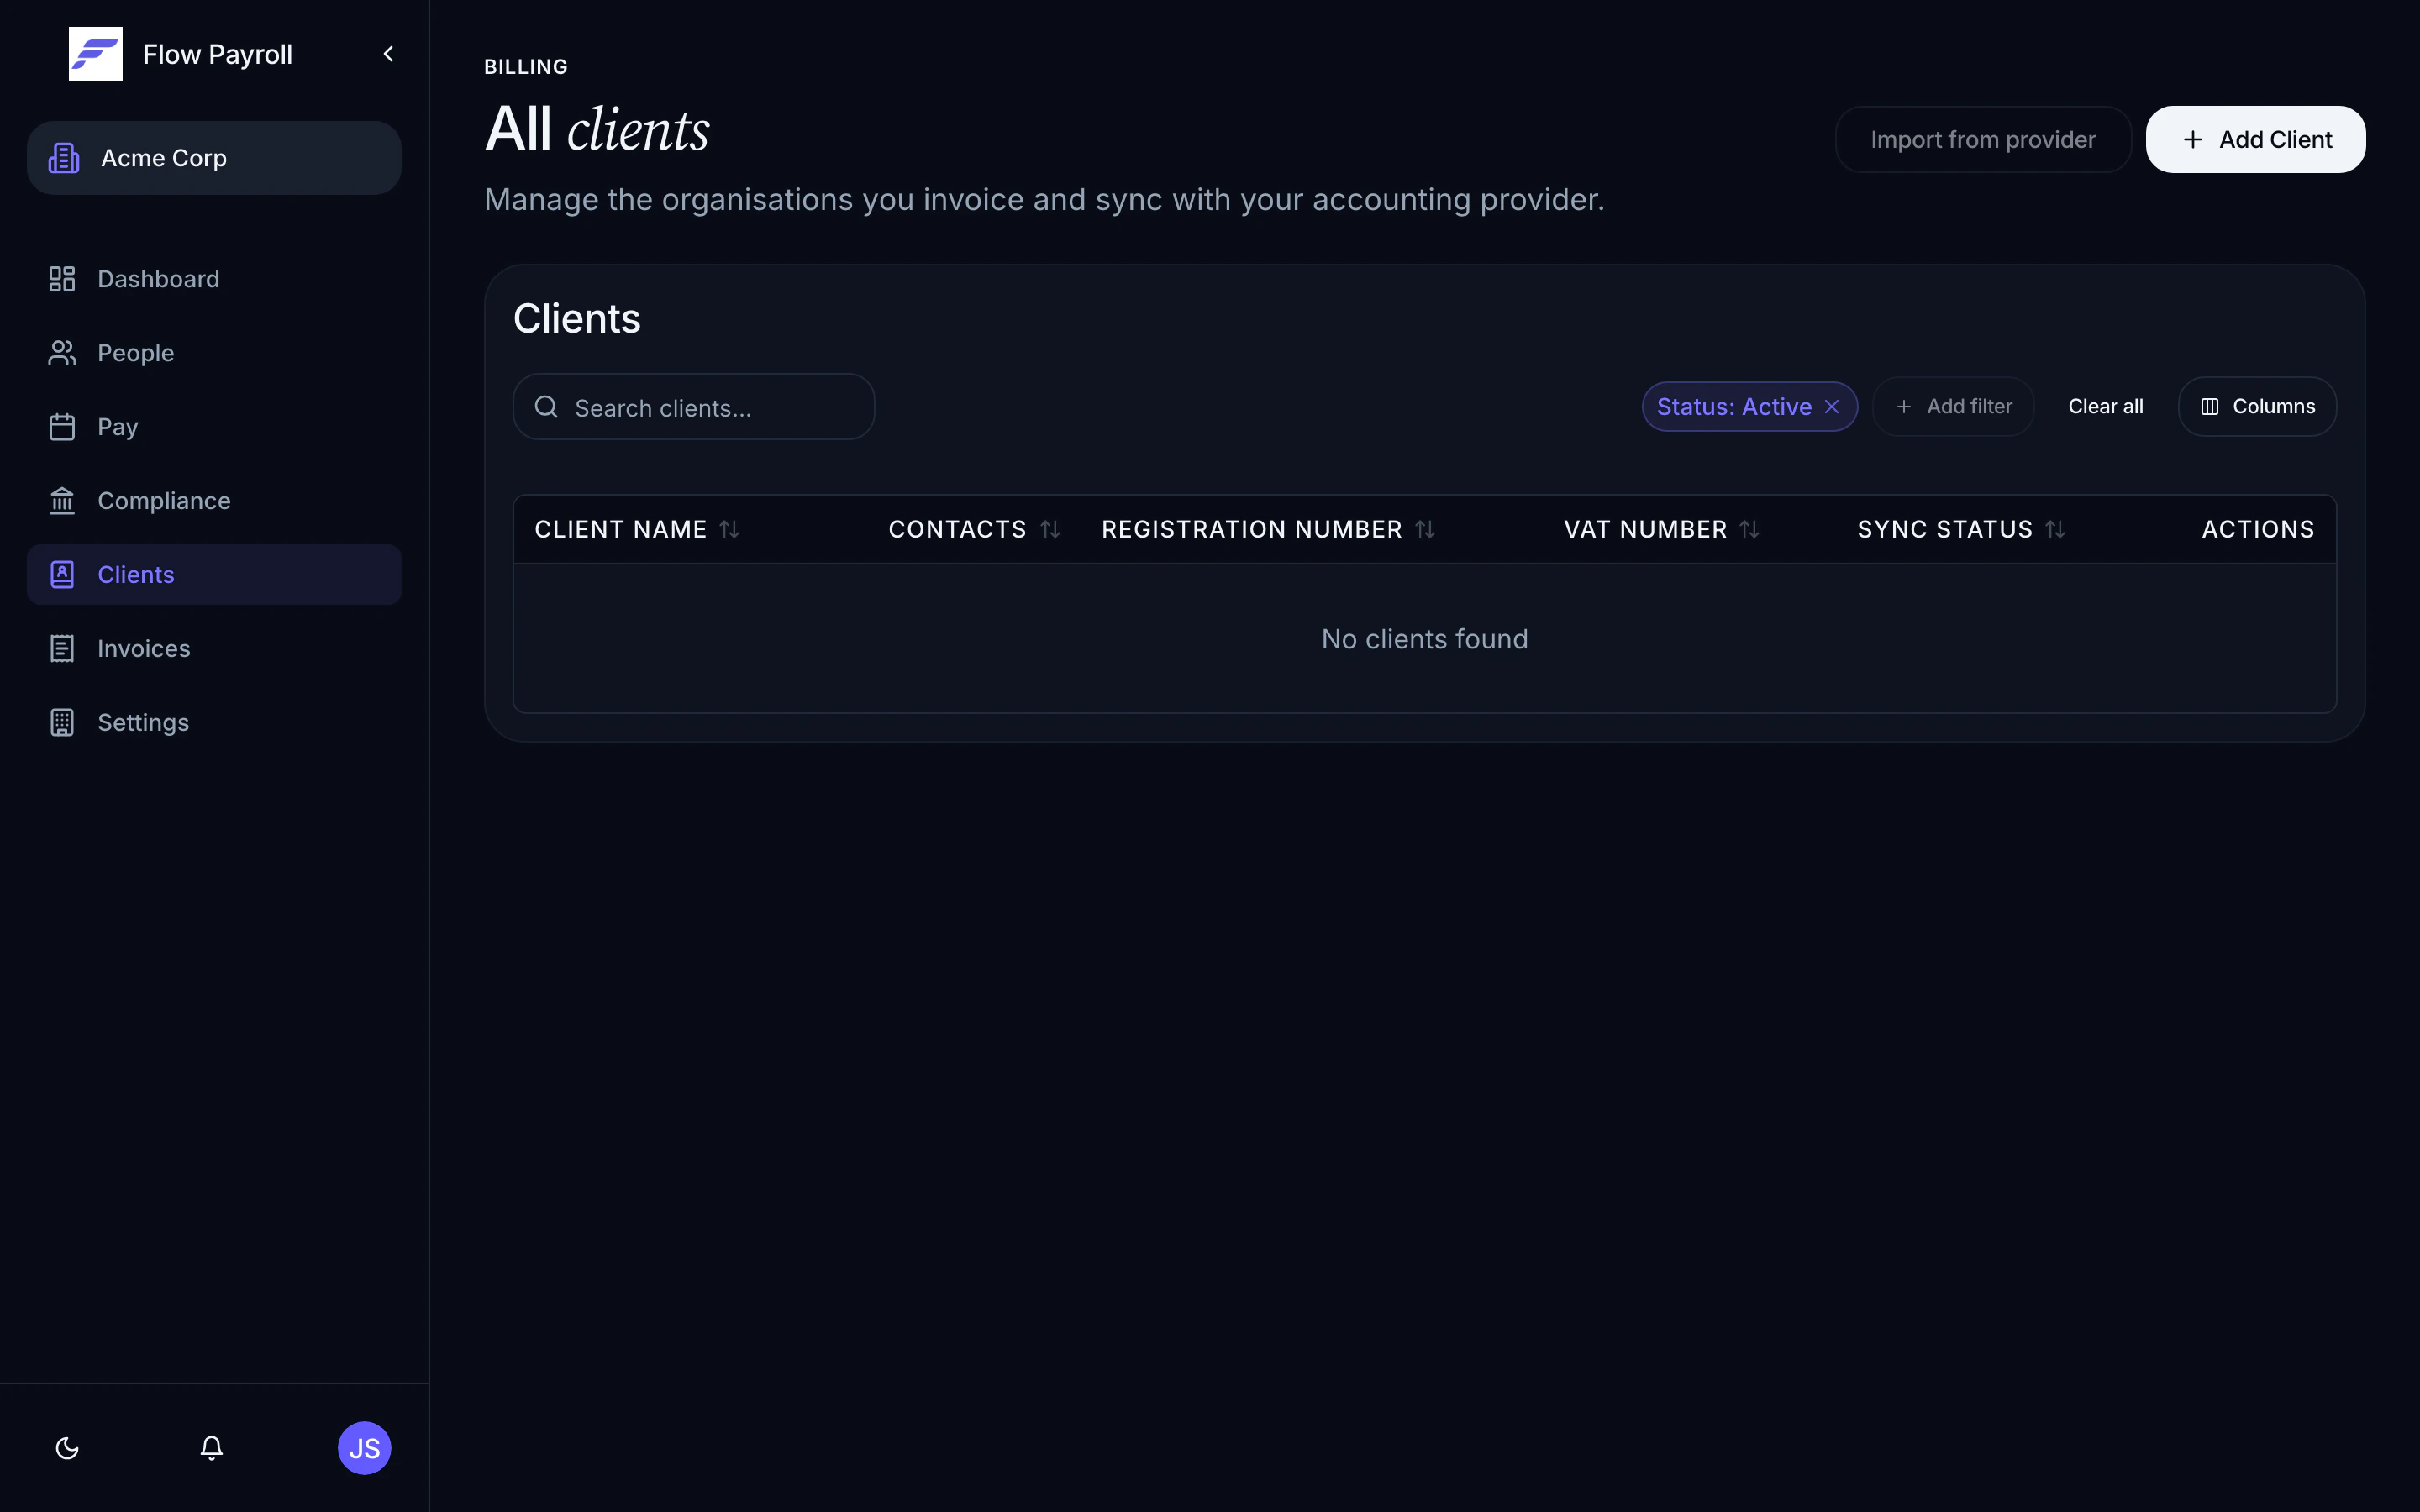Image resolution: width=2420 pixels, height=1512 pixels.
Task: Remove the Status: Active filter
Action: point(1832,407)
